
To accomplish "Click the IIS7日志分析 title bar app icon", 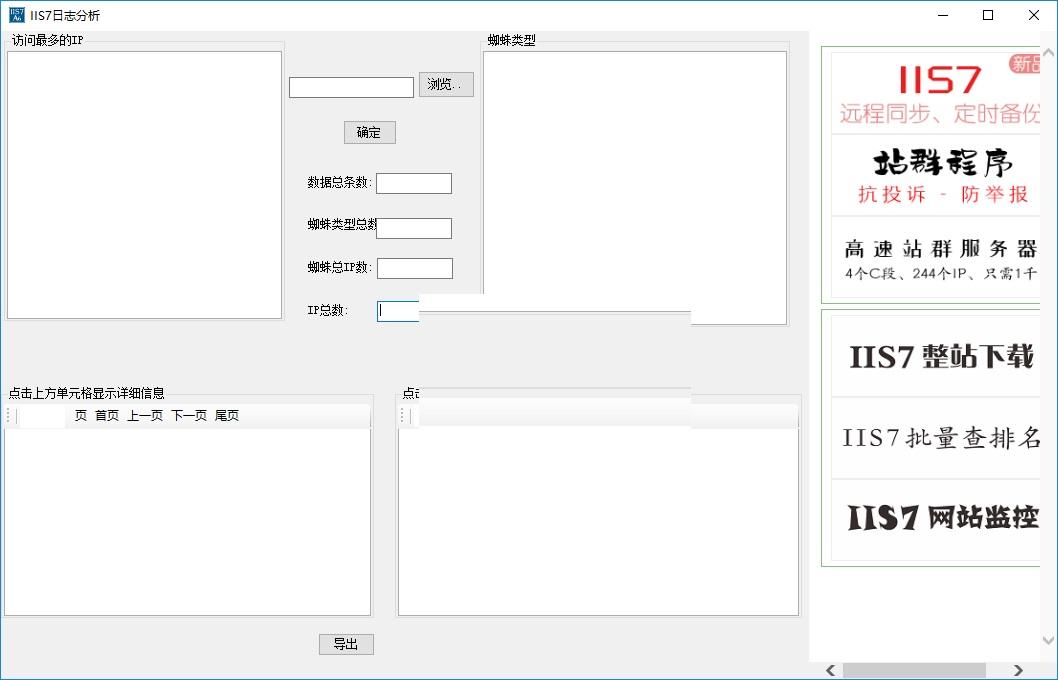I will pos(17,15).
